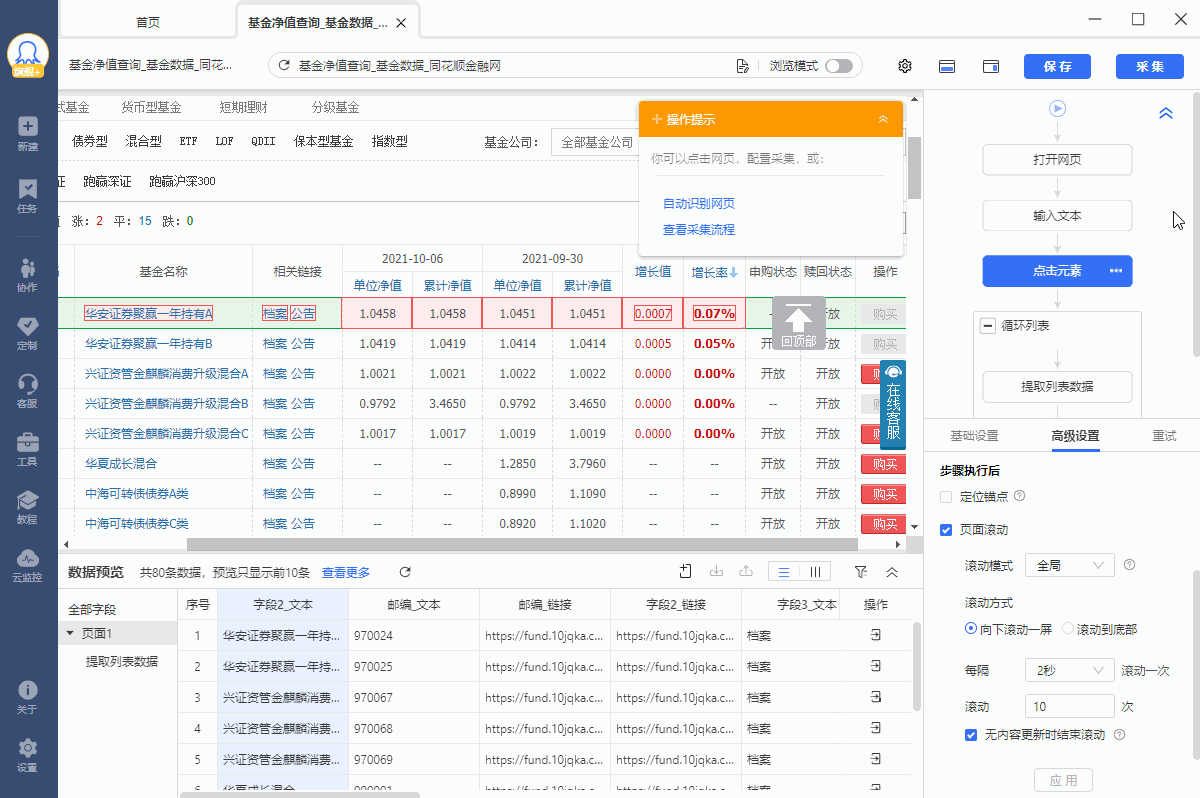Switch the data preview to column view
This screenshot has height=798, width=1200.
point(815,571)
